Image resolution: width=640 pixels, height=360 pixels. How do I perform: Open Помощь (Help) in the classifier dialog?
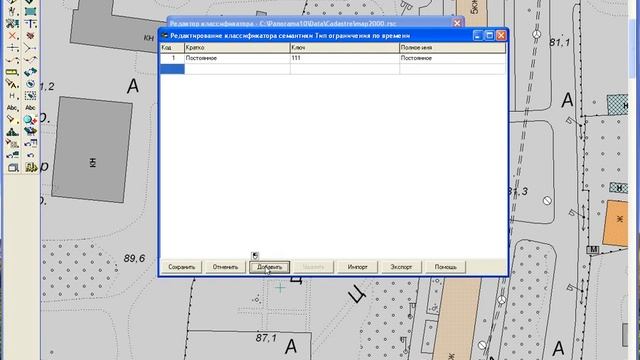point(445,267)
